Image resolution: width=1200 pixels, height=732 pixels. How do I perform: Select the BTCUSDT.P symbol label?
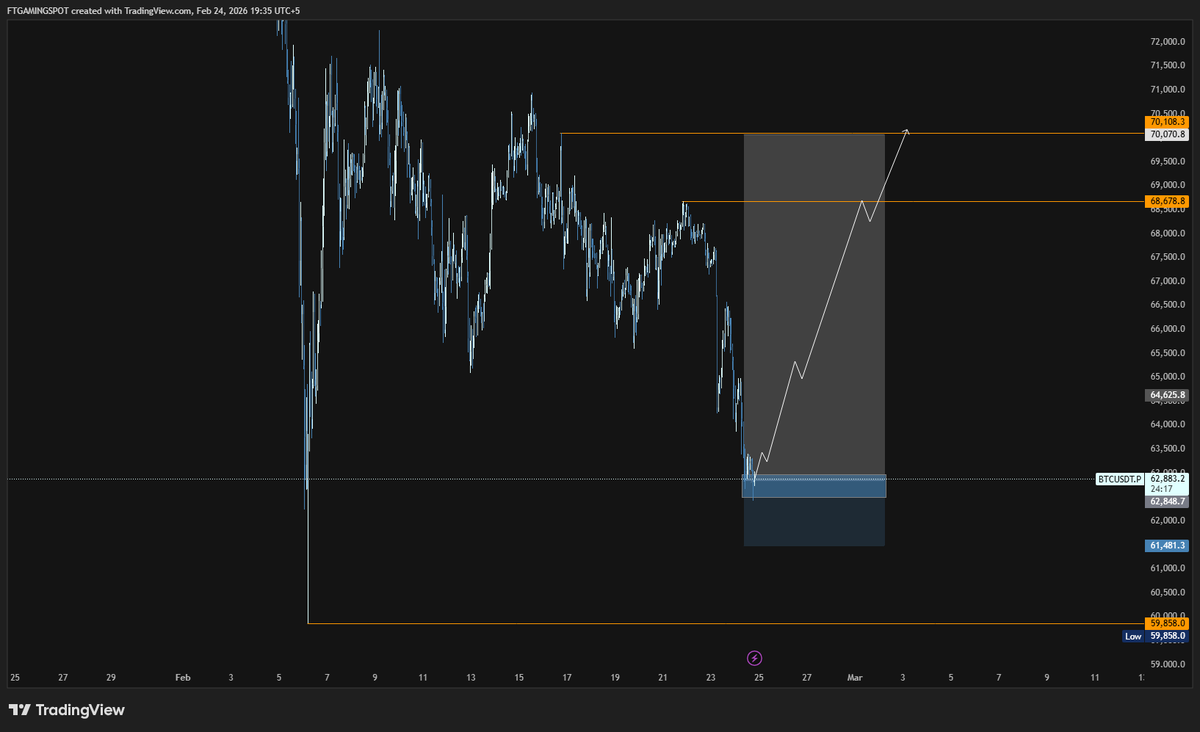[x=1120, y=479]
